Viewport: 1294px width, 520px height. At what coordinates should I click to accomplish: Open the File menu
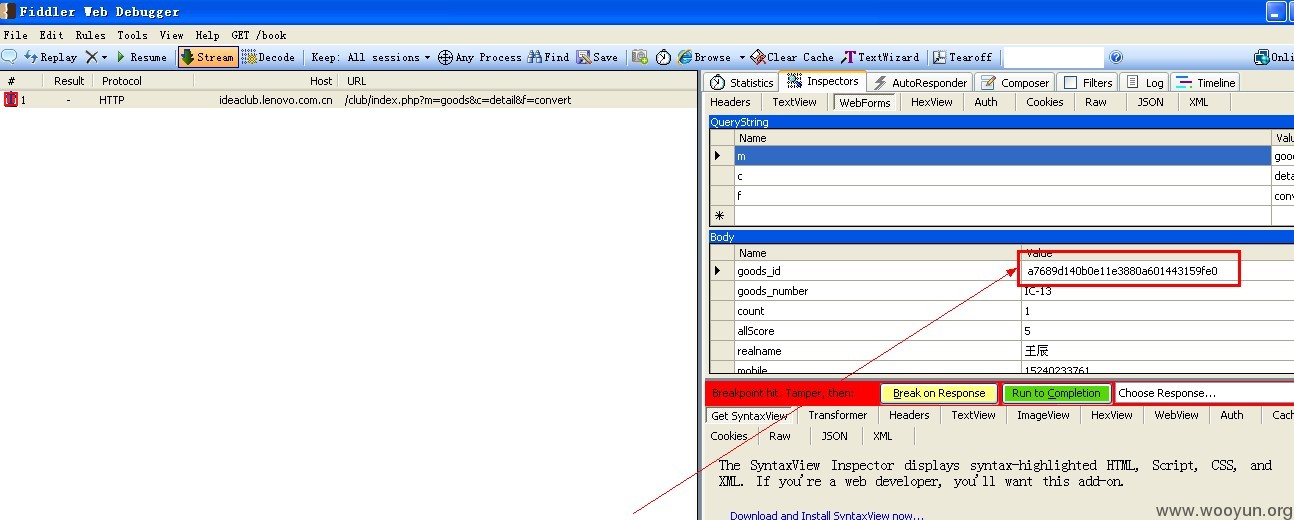(x=15, y=35)
